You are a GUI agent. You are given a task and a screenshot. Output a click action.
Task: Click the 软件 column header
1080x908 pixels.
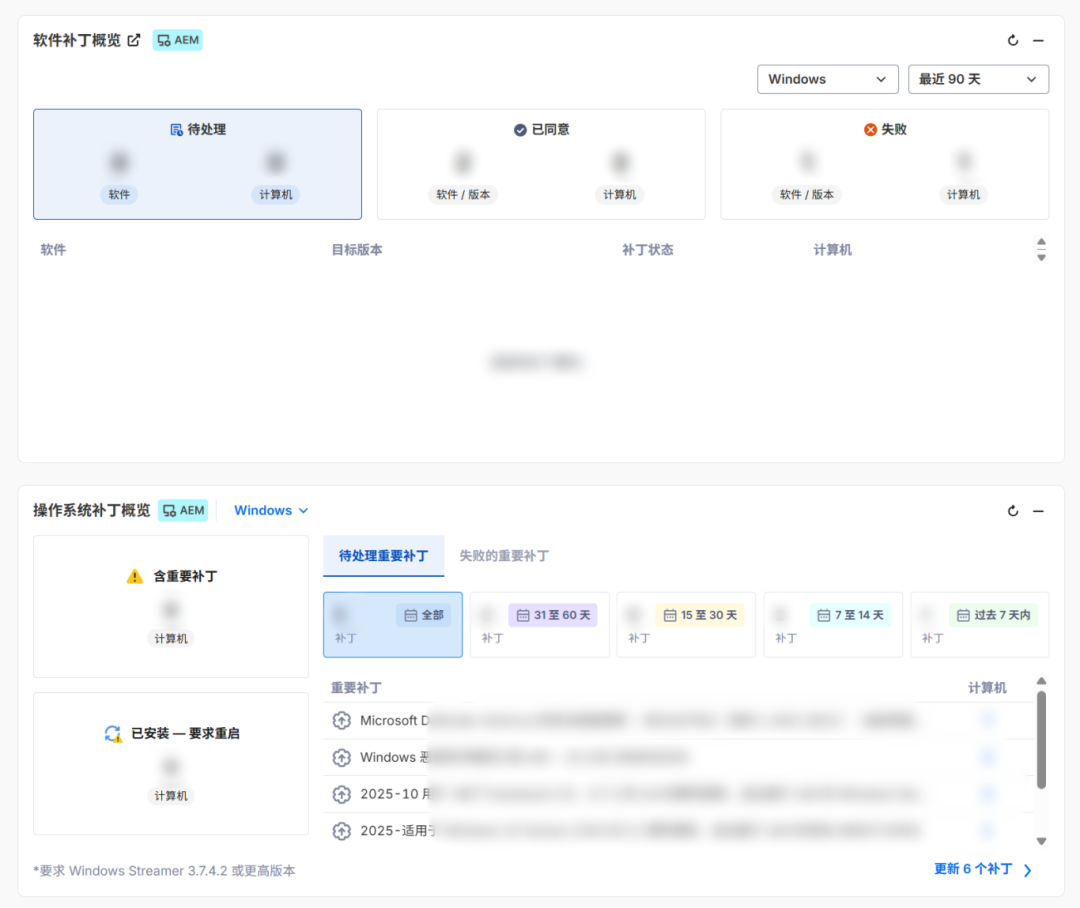coord(53,250)
